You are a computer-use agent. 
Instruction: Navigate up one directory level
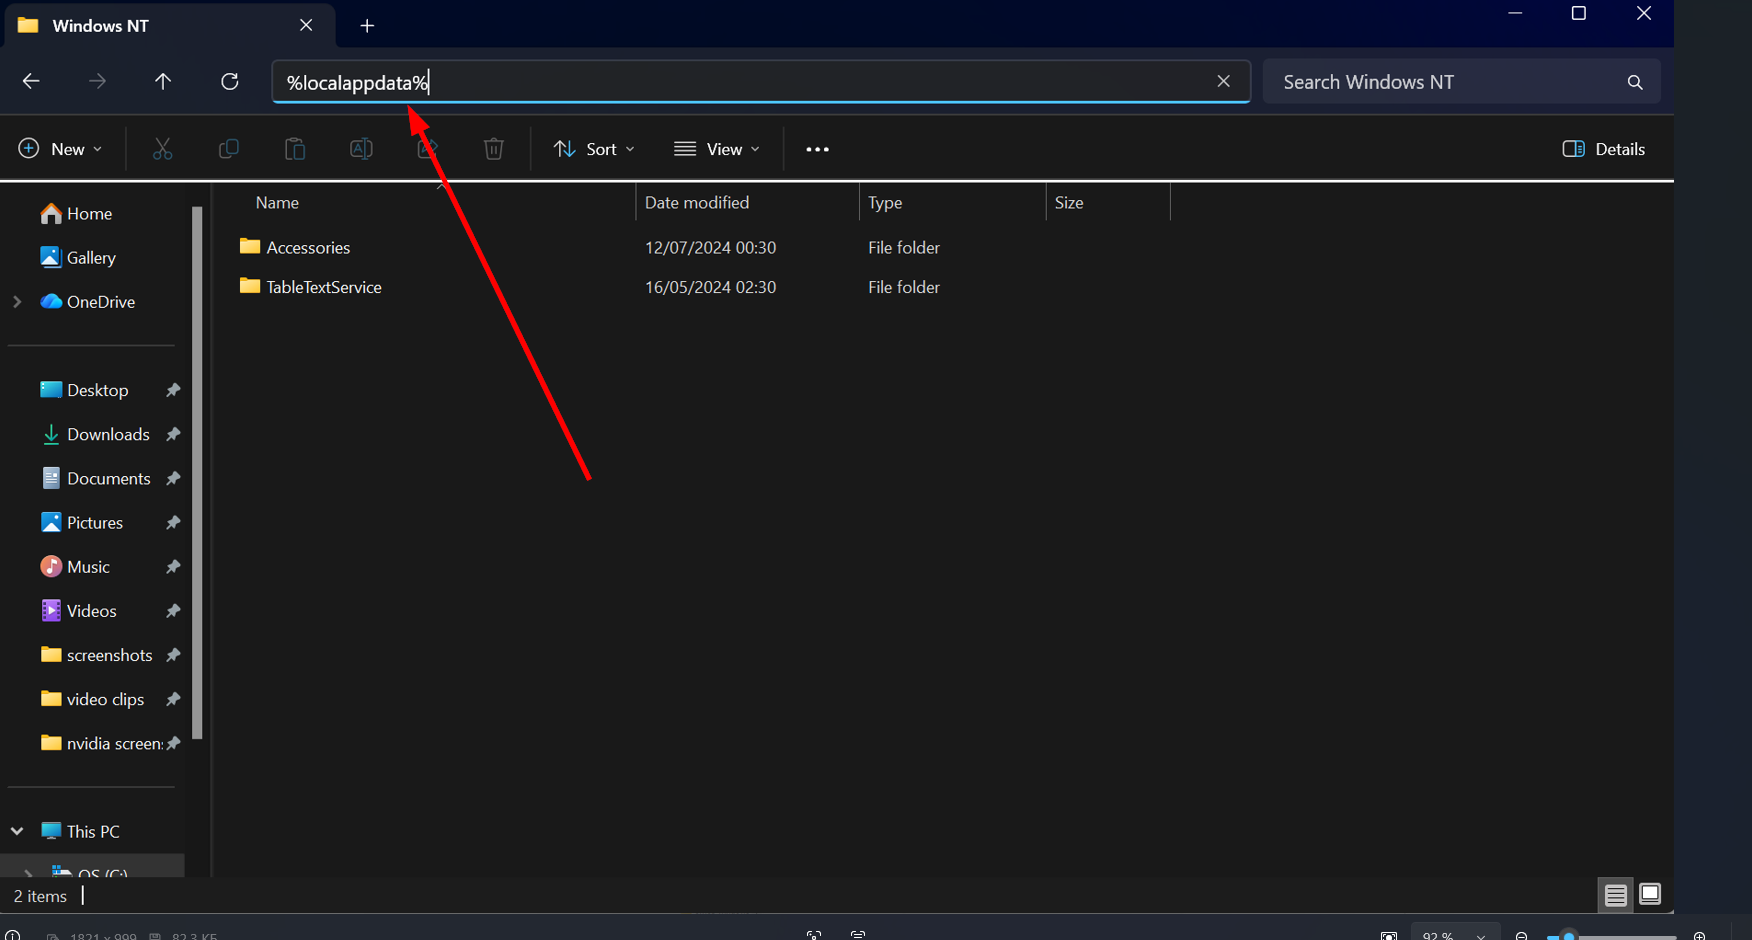(x=163, y=82)
